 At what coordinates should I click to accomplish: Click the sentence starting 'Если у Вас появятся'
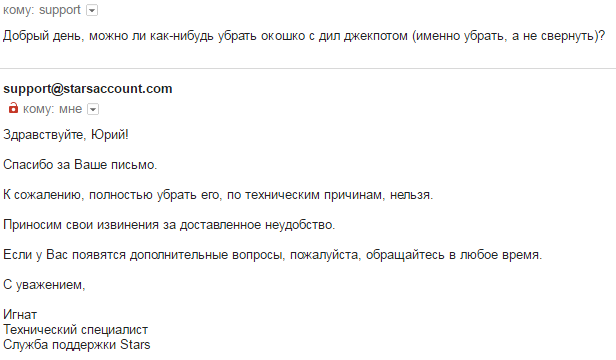tap(272, 255)
